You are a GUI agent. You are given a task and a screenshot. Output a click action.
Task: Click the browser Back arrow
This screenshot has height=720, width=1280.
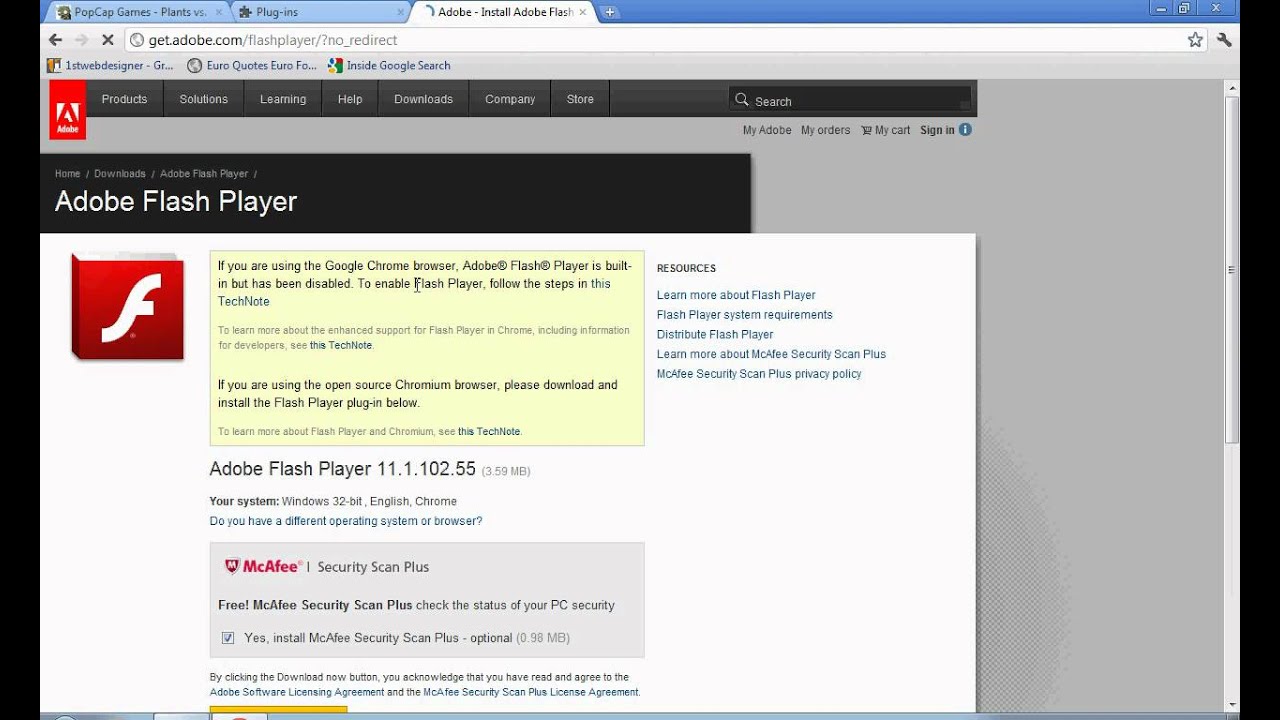56,40
